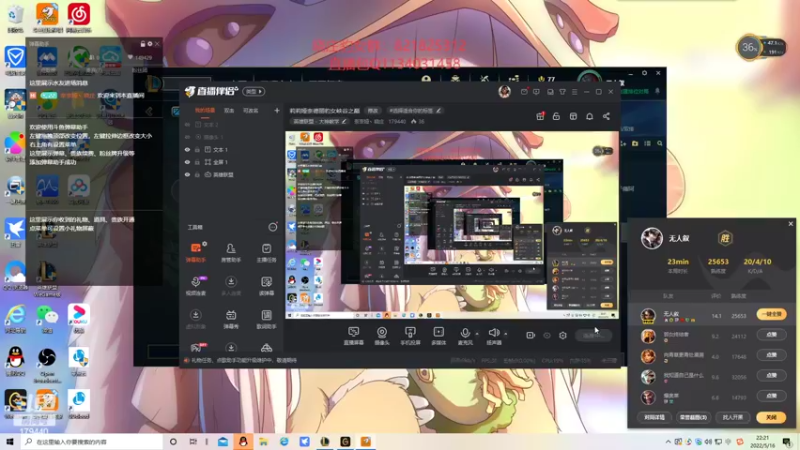Image resolution: width=800 pixels, height=450 pixels.
Task: Open the 视频连麦 tool icon
Action: [x=195, y=286]
